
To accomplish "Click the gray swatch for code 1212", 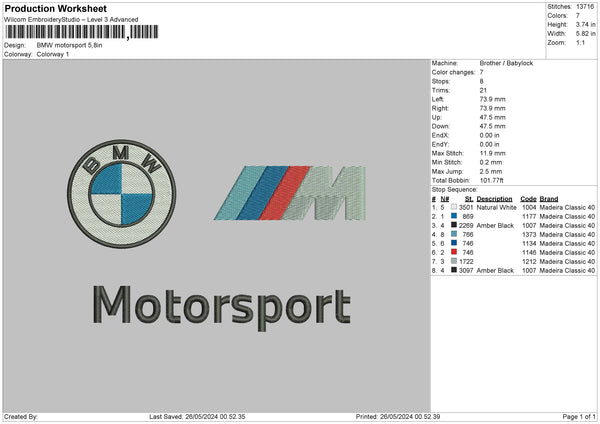I will point(454,261).
